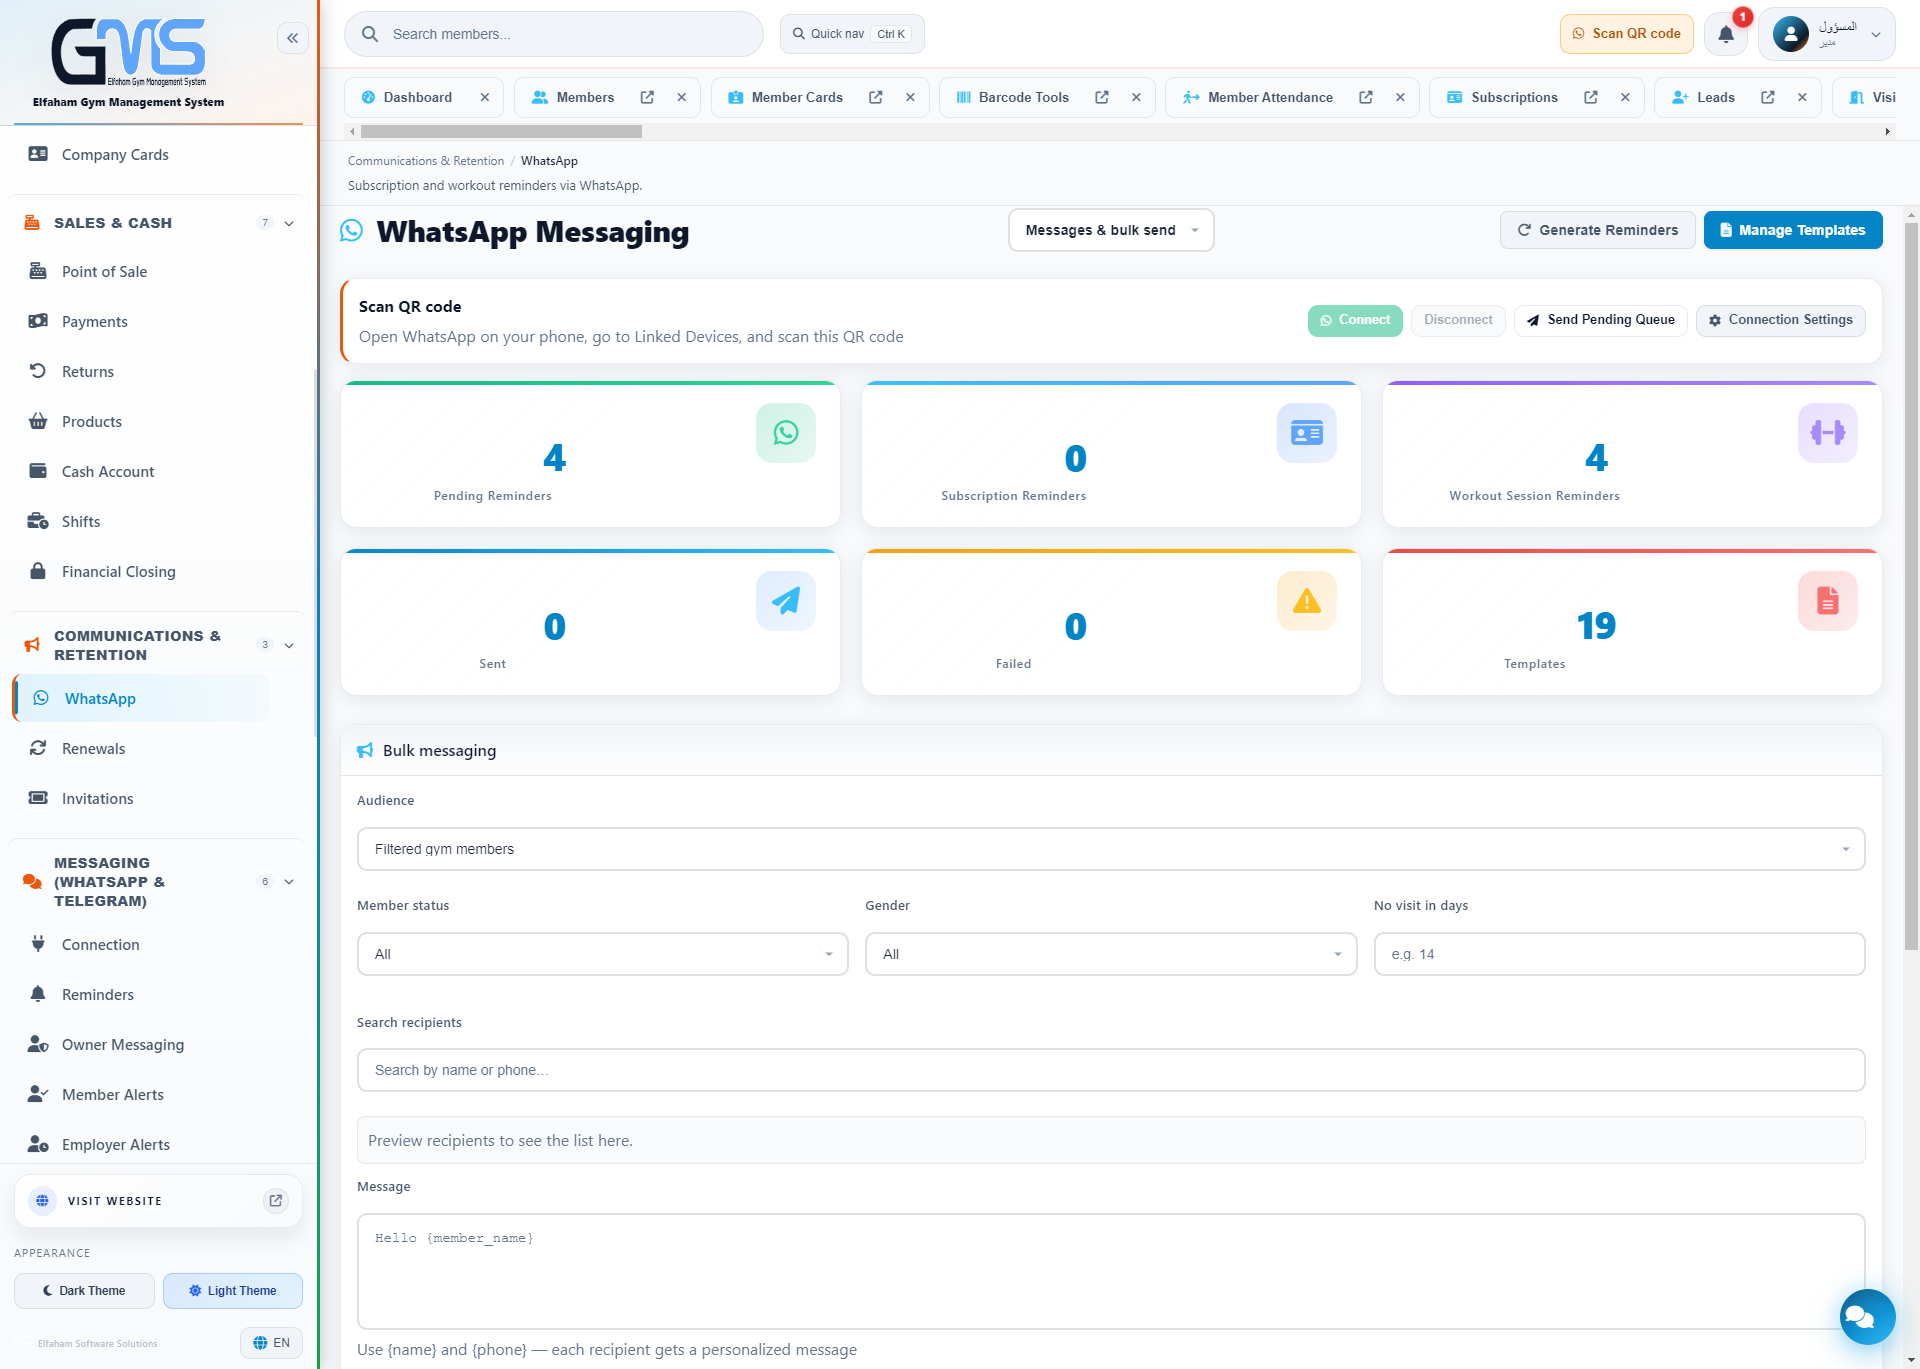
Task: Click the ID card icon on Subscription Reminders card
Action: click(1306, 433)
